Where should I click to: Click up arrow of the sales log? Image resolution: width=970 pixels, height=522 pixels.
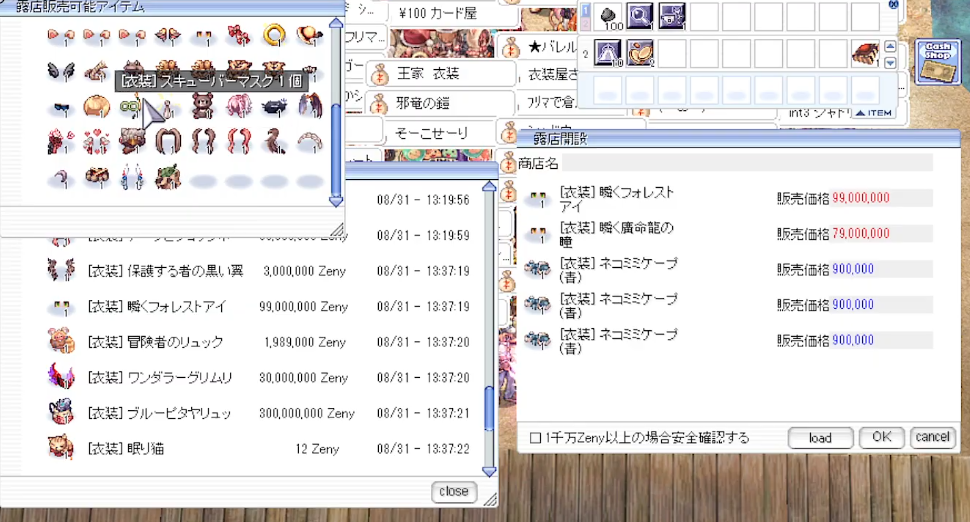pos(489,186)
